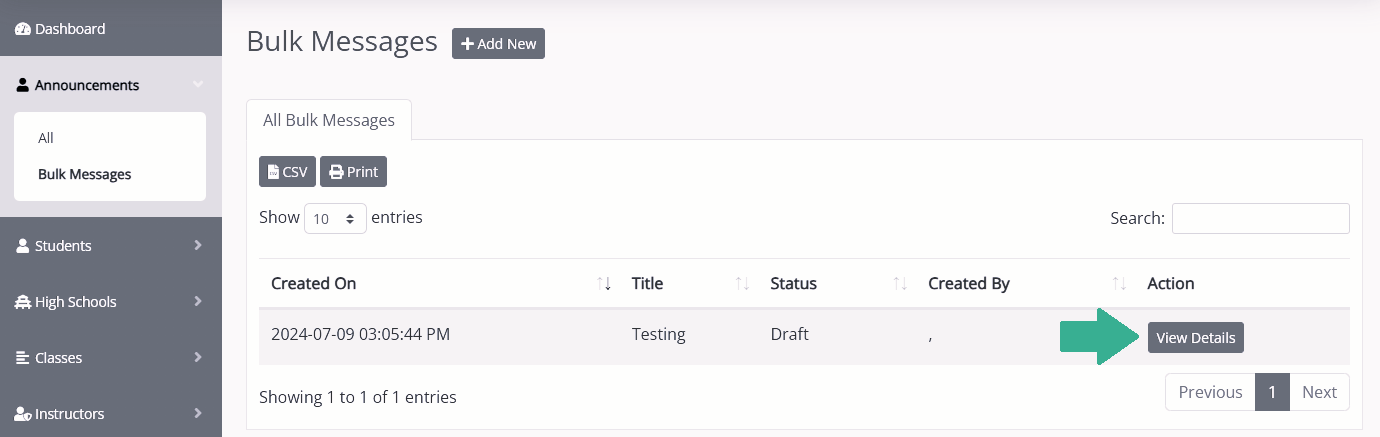1380x437 pixels.
Task: Open All under Announcements
Action: click(x=46, y=138)
